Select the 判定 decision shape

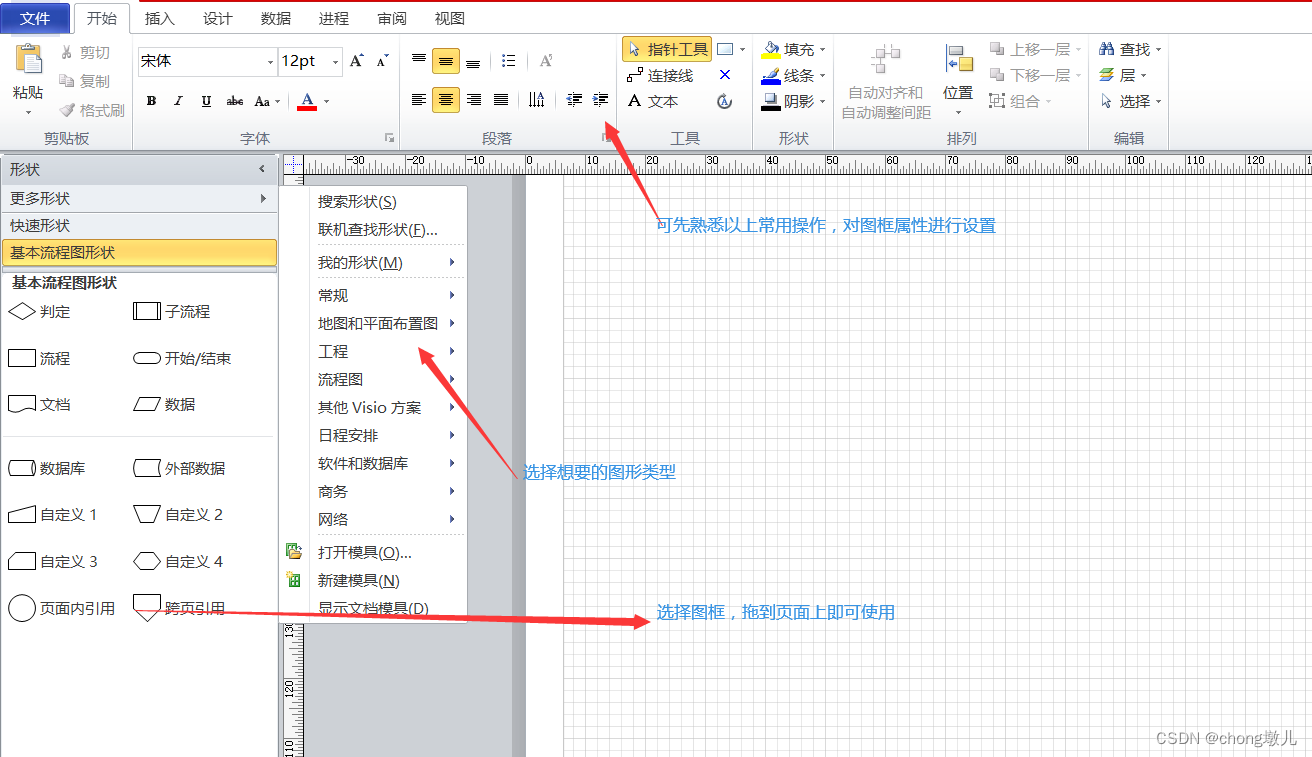[40, 312]
